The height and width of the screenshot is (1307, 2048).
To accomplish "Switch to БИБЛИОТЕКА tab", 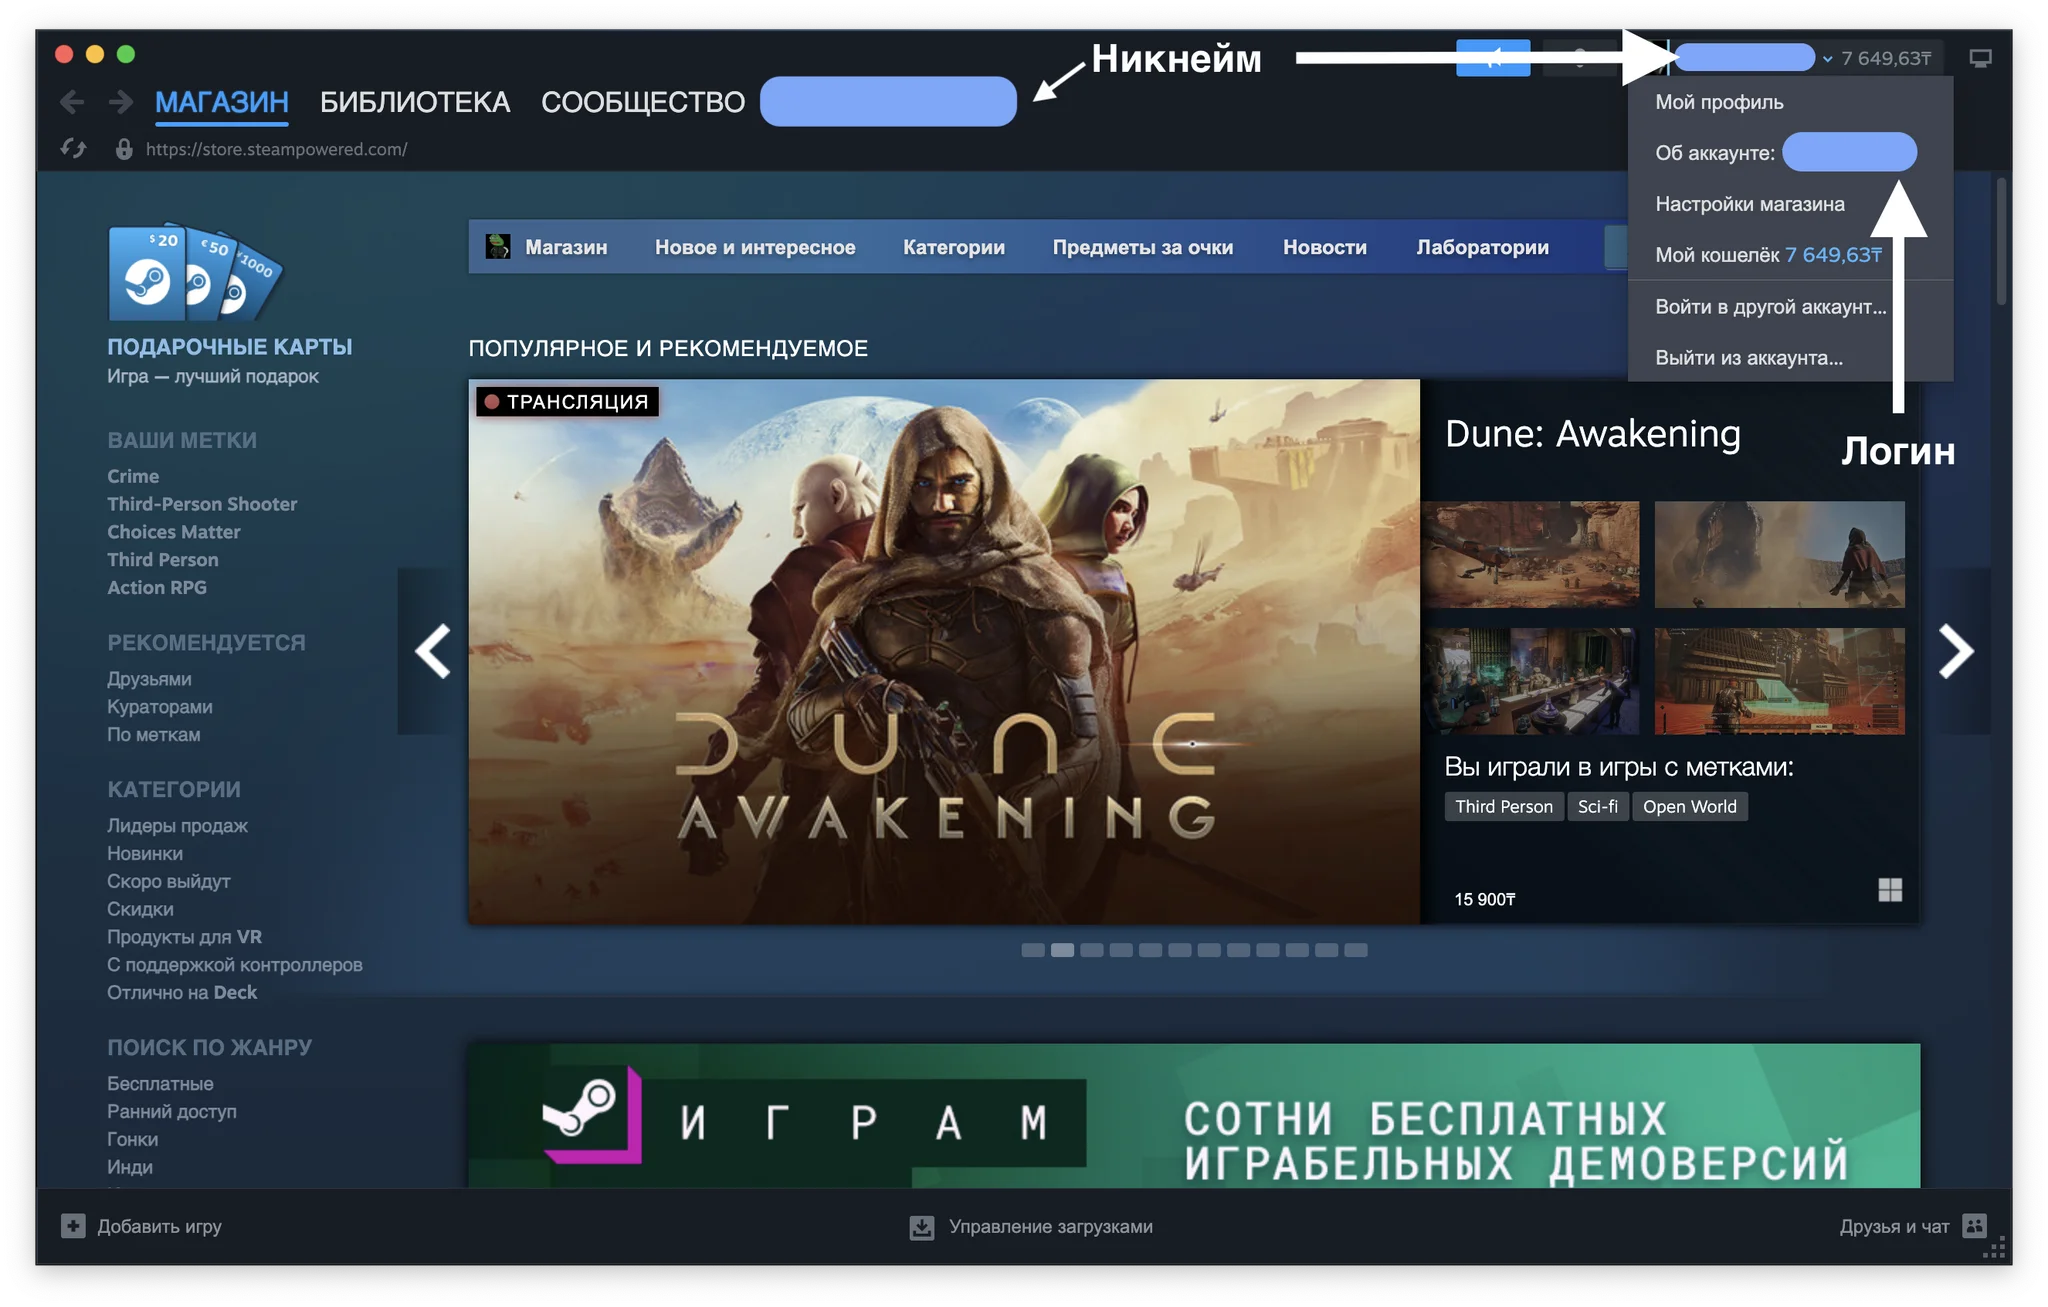I will 415,102.
